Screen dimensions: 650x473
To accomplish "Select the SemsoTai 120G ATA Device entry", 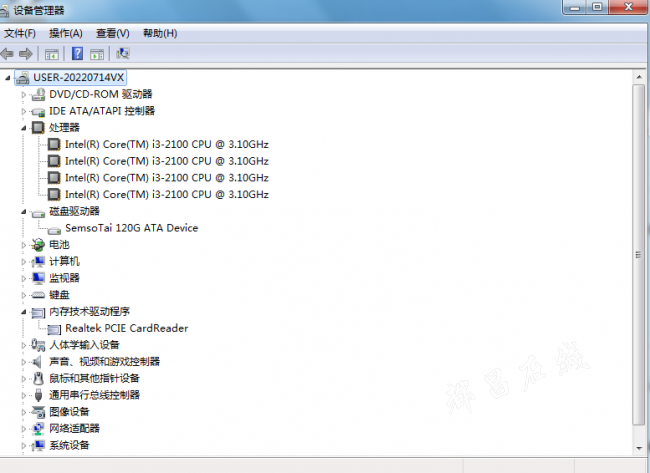I will (x=131, y=228).
